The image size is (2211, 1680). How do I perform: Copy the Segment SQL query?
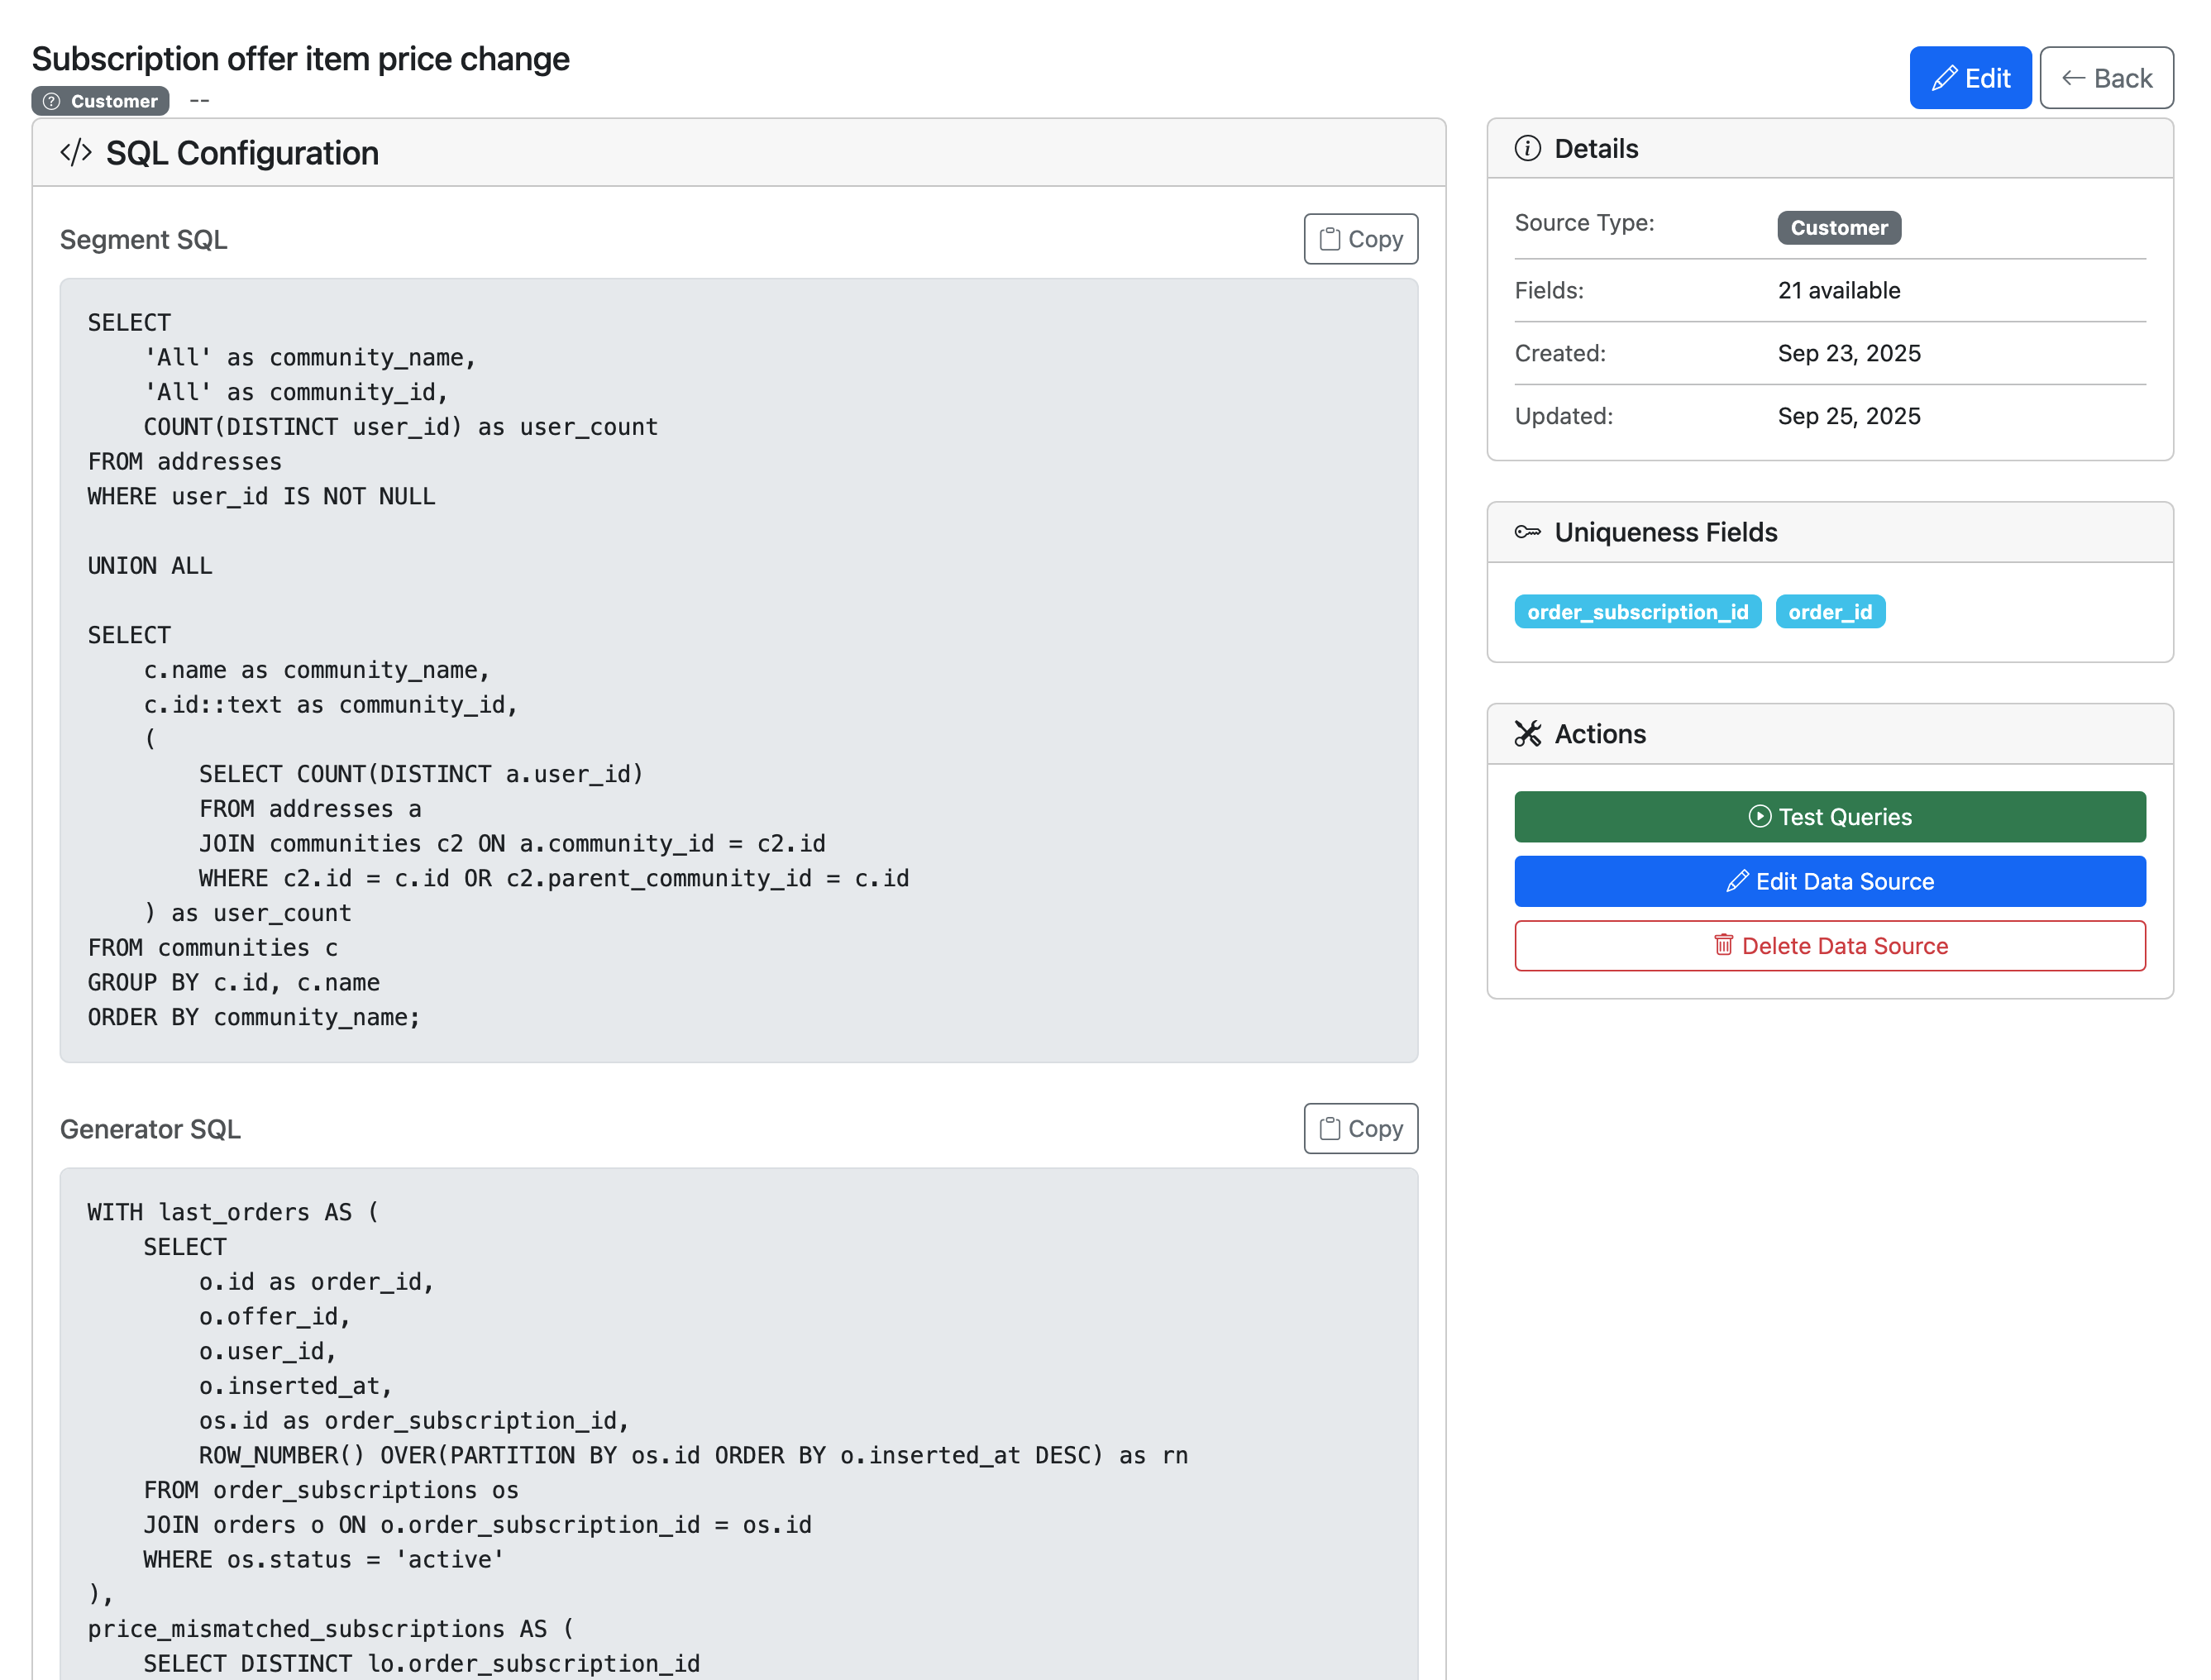pos(1360,239)
